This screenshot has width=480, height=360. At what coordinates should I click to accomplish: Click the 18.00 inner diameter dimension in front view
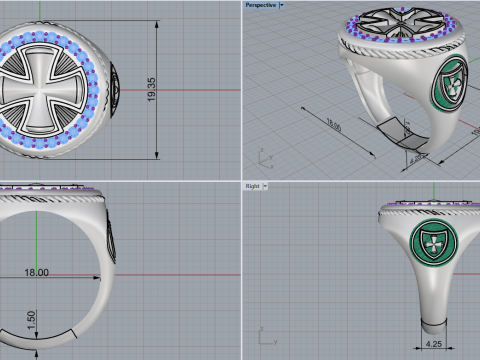[x=36, y=273]
